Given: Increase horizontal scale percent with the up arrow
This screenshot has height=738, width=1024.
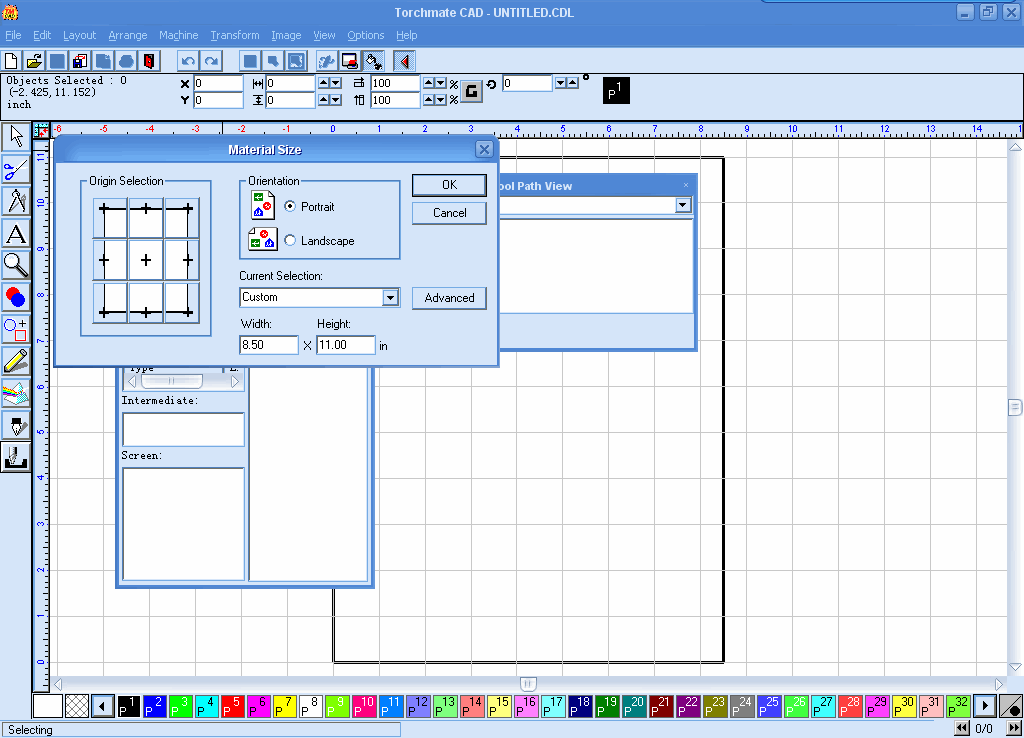Looking at the screenshot, I should click(428, 83).
